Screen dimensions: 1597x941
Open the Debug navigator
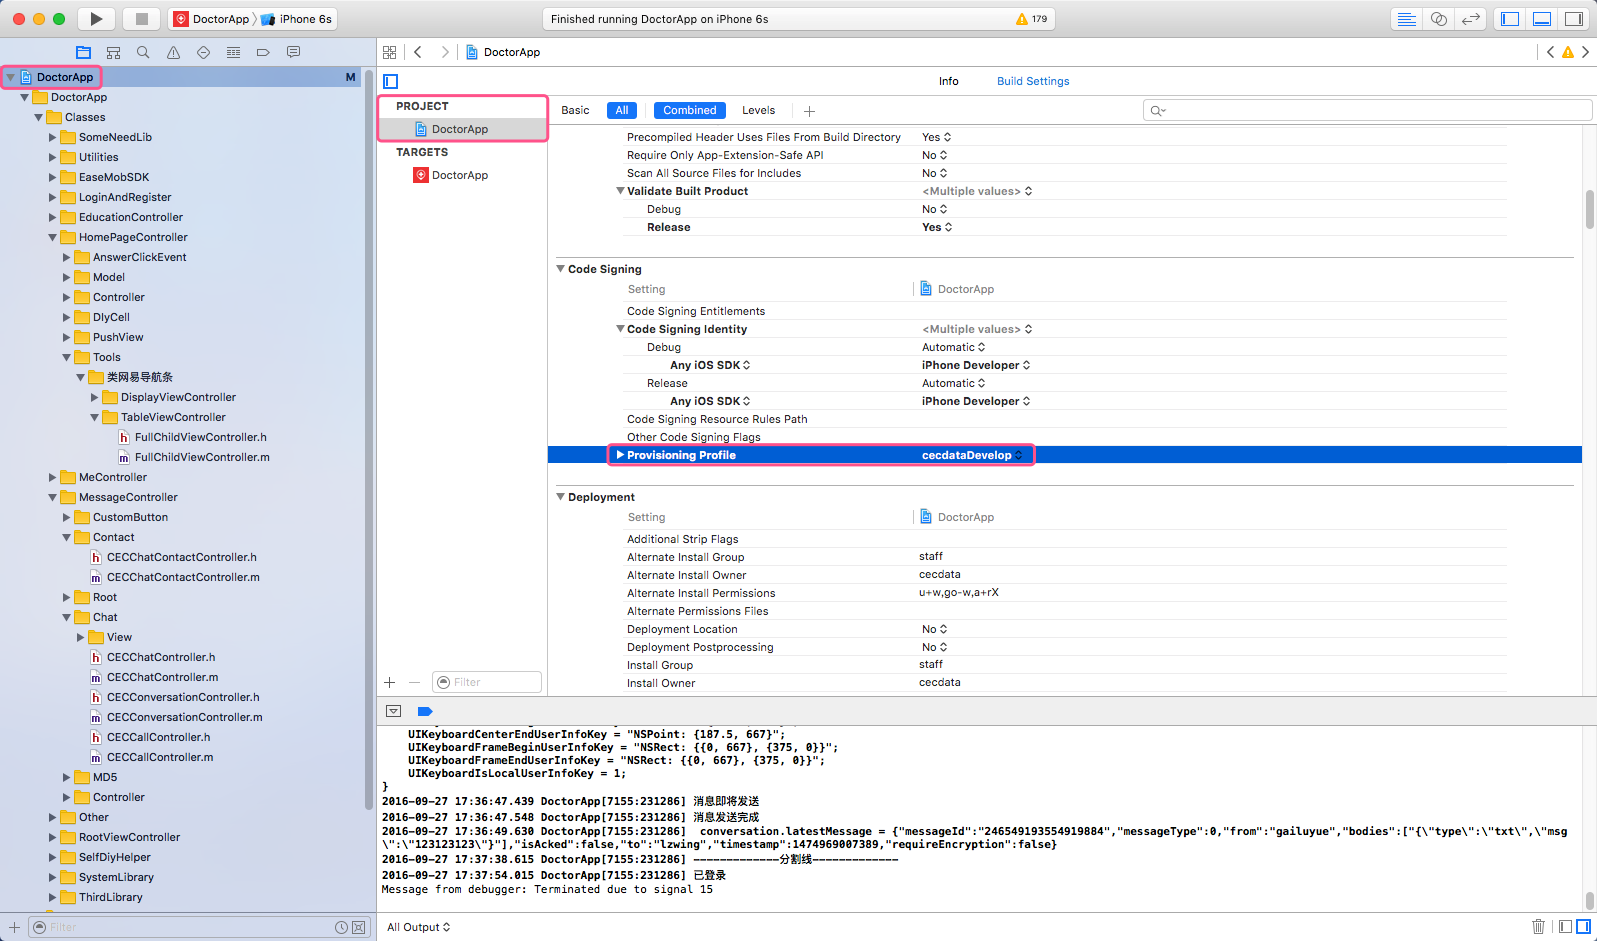pyautogui.click(x=233, y=52)
